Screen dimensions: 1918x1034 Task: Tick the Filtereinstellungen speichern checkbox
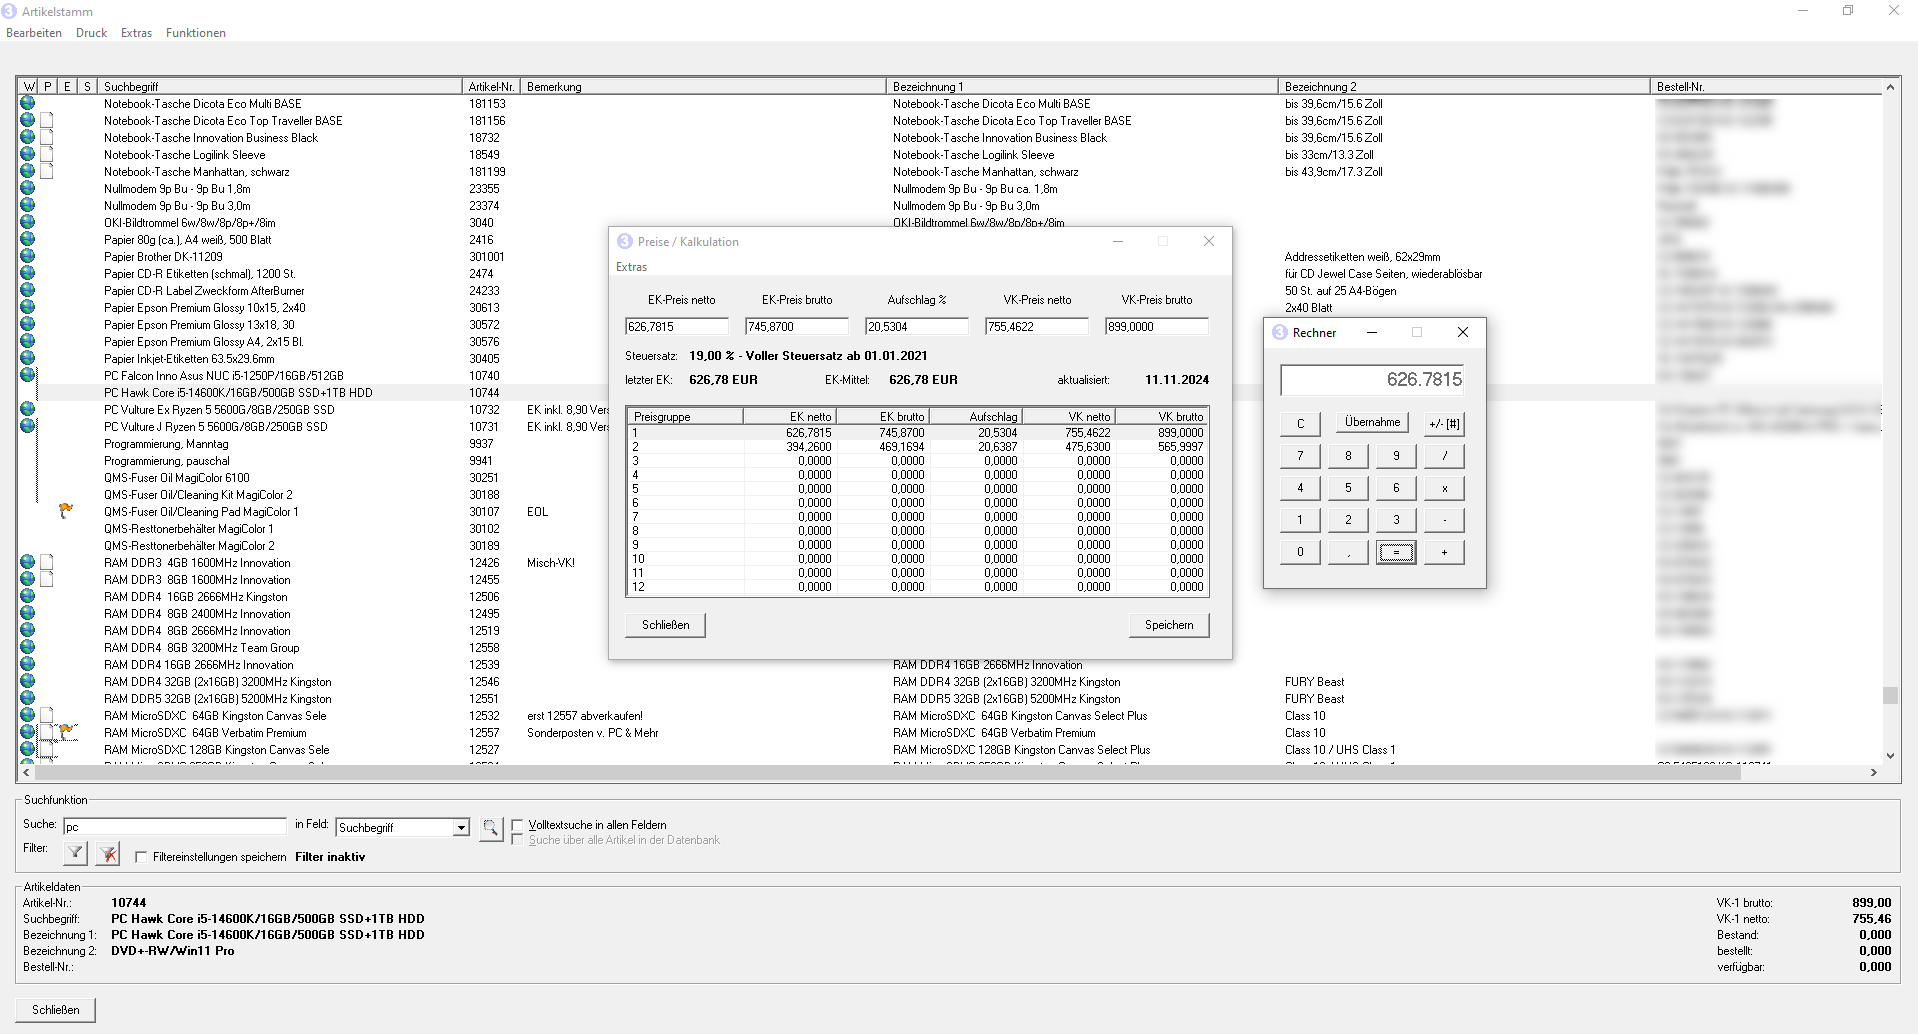[141, 857]
